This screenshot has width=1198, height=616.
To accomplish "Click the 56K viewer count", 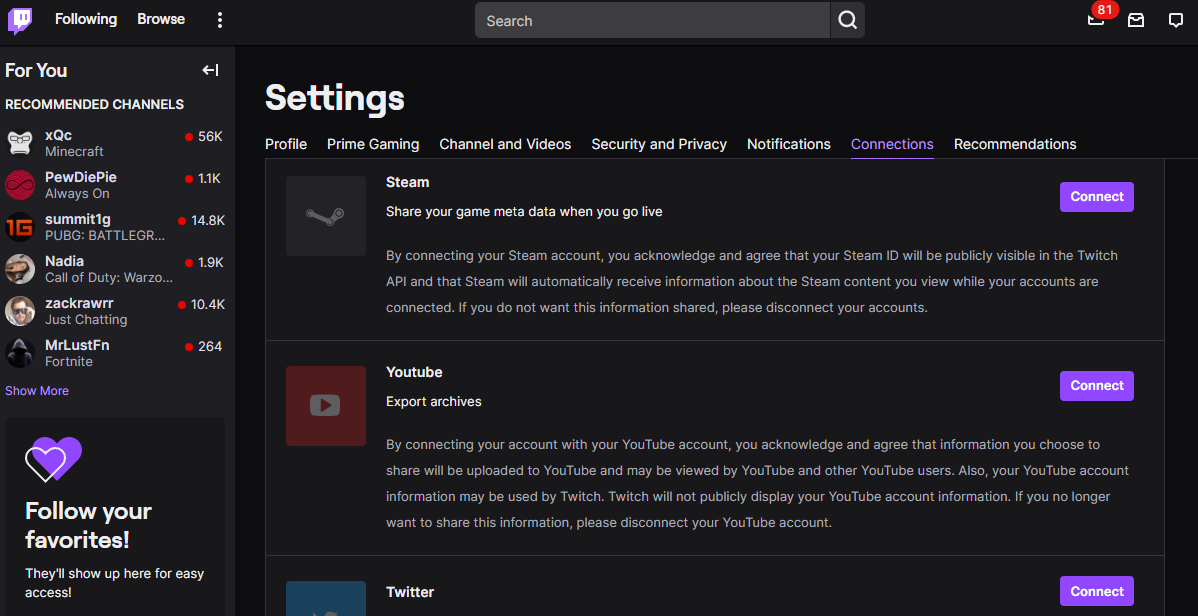I will click(210, 137).
